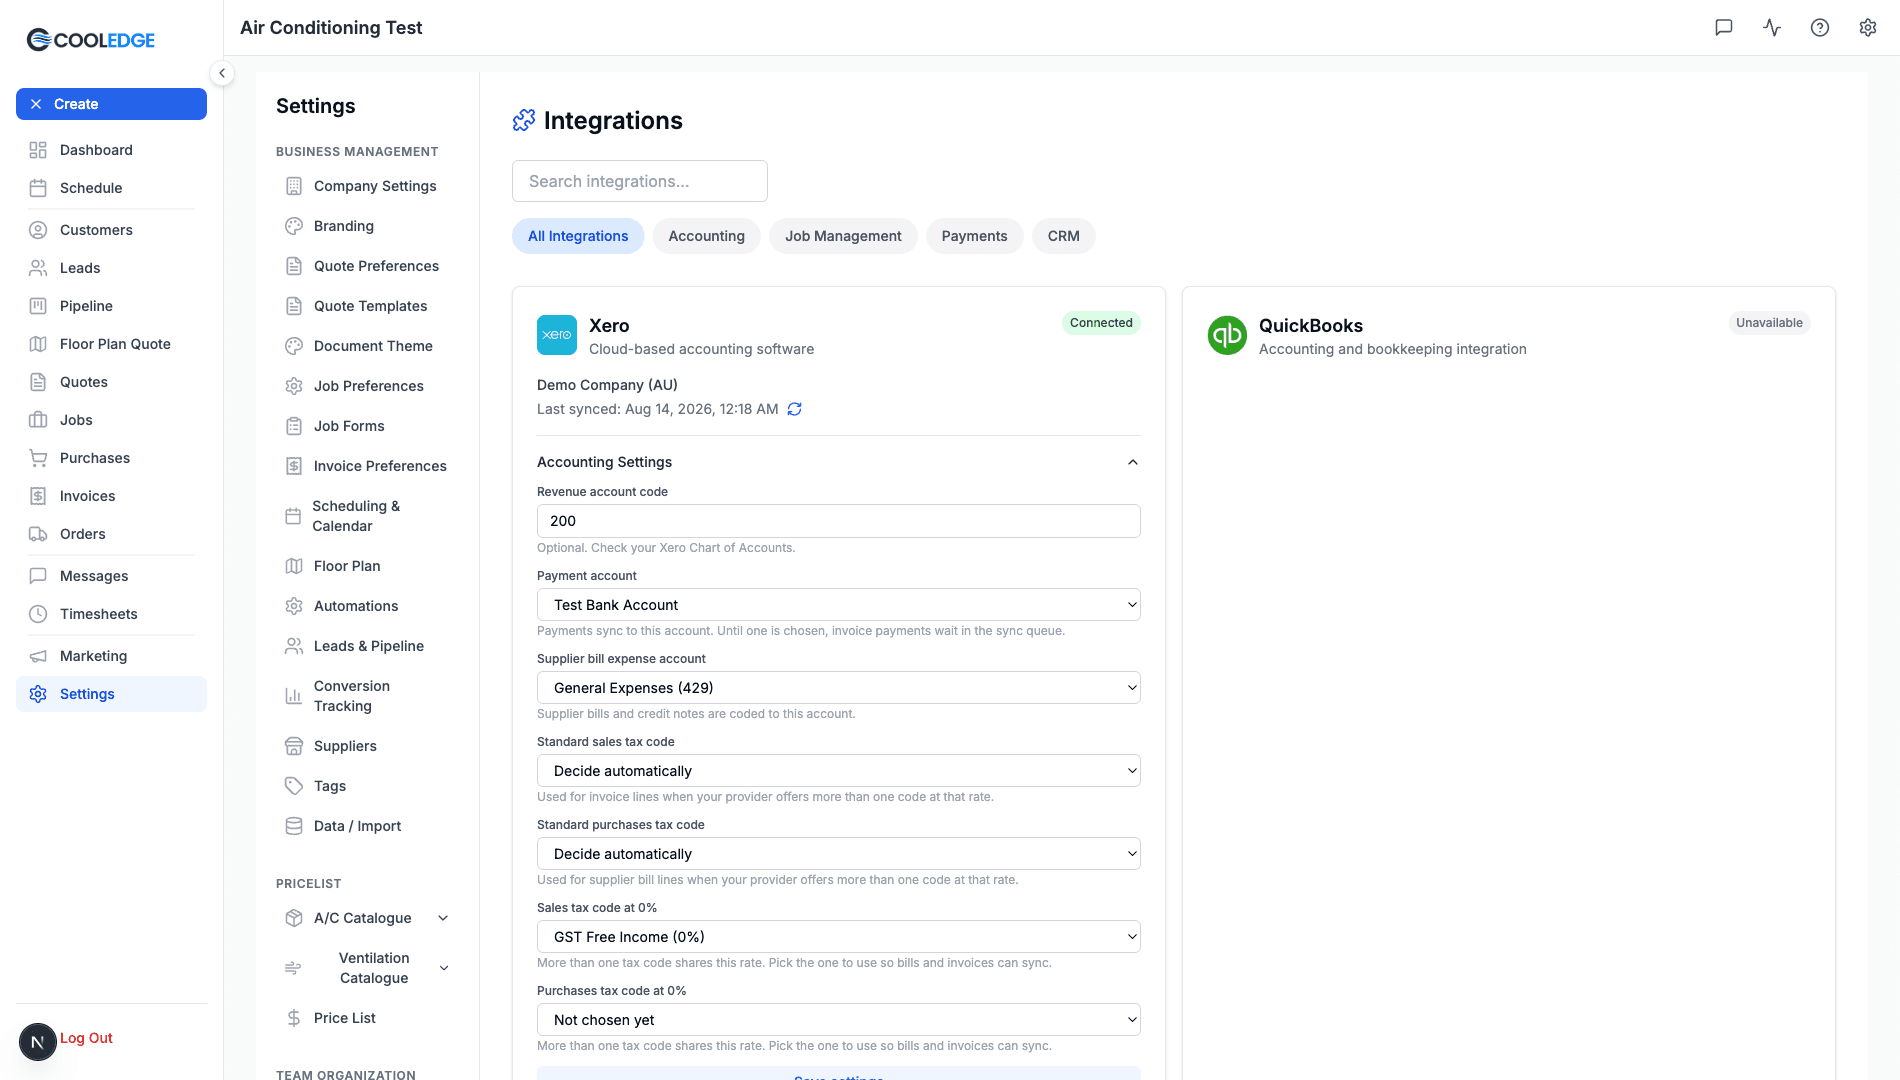
Task: Open Purchases in the sidebar
Action: pyautogui.click(x=111, y=458)
